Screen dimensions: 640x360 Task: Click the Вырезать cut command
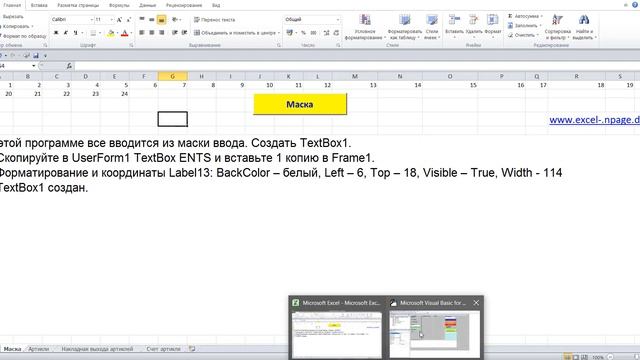click(x=12, y=17)
